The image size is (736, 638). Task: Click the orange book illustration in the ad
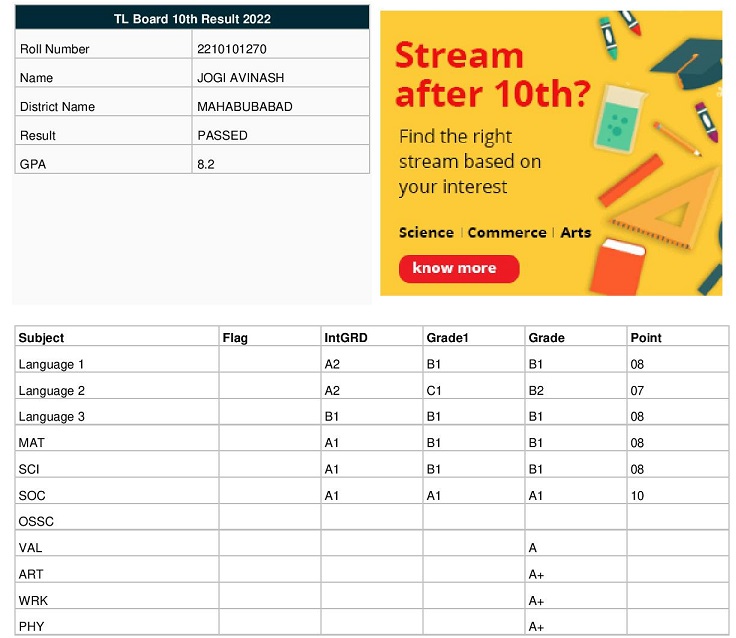pos(617,267)
